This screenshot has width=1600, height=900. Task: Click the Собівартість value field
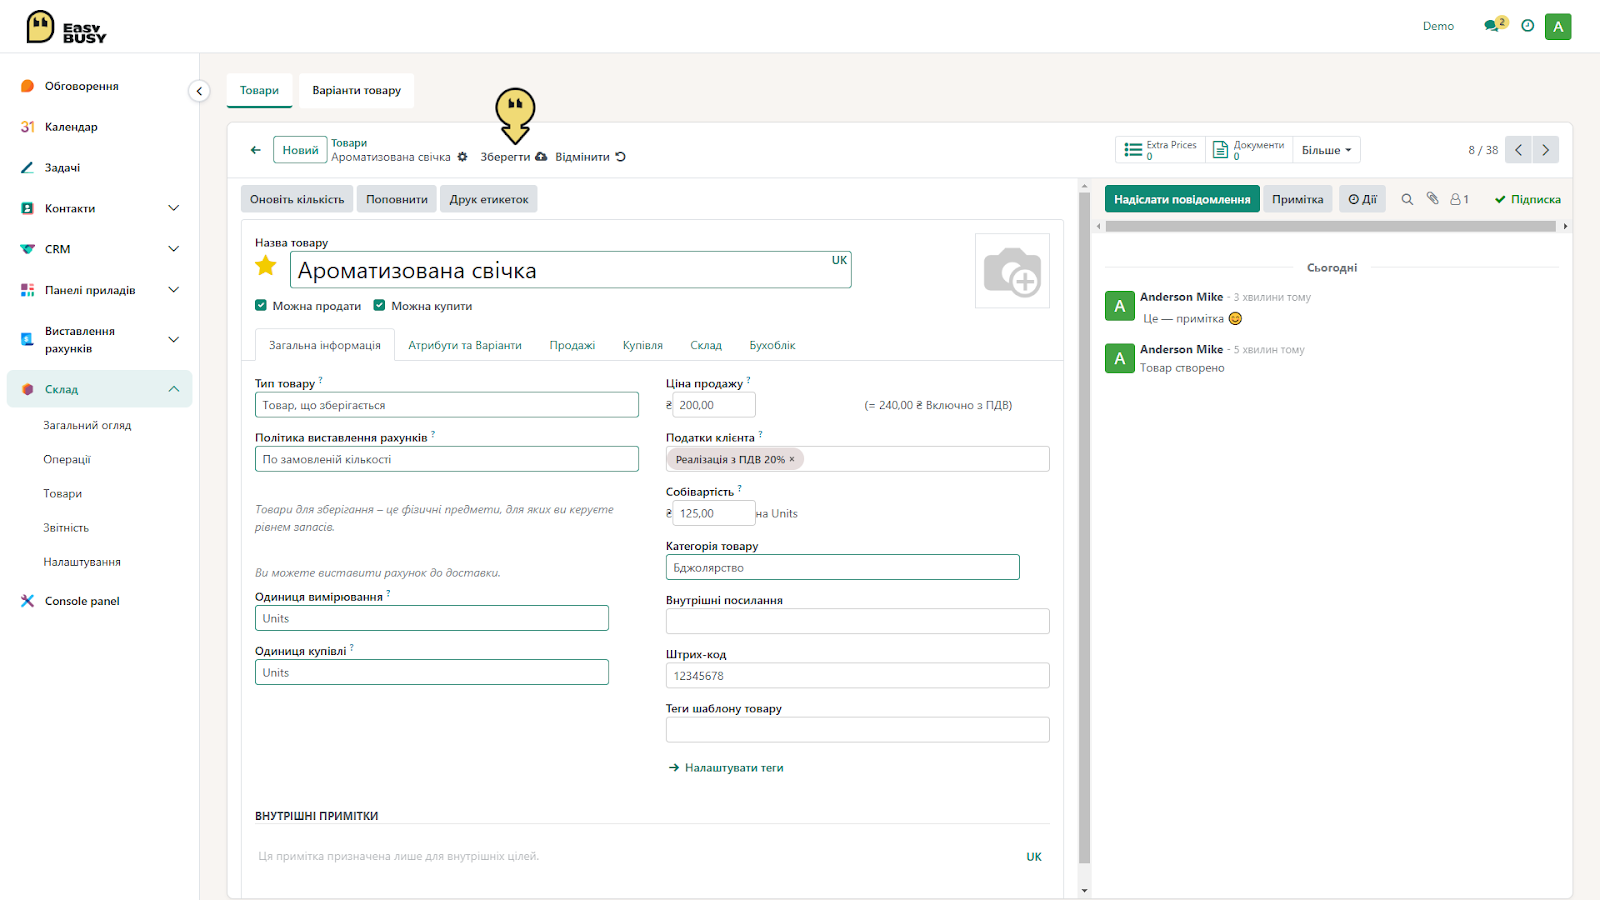pyautogui.click(x=714, y=513)
